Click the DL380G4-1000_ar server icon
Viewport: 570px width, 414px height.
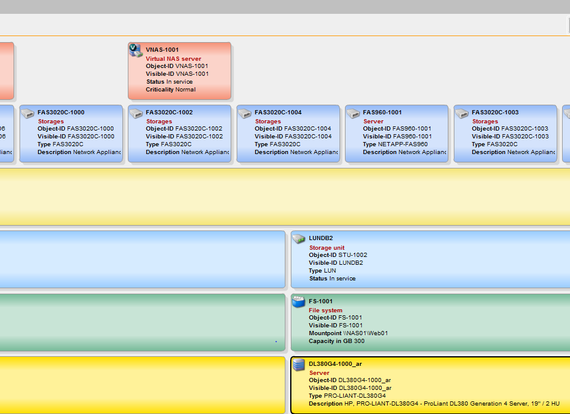pos(299,365)
